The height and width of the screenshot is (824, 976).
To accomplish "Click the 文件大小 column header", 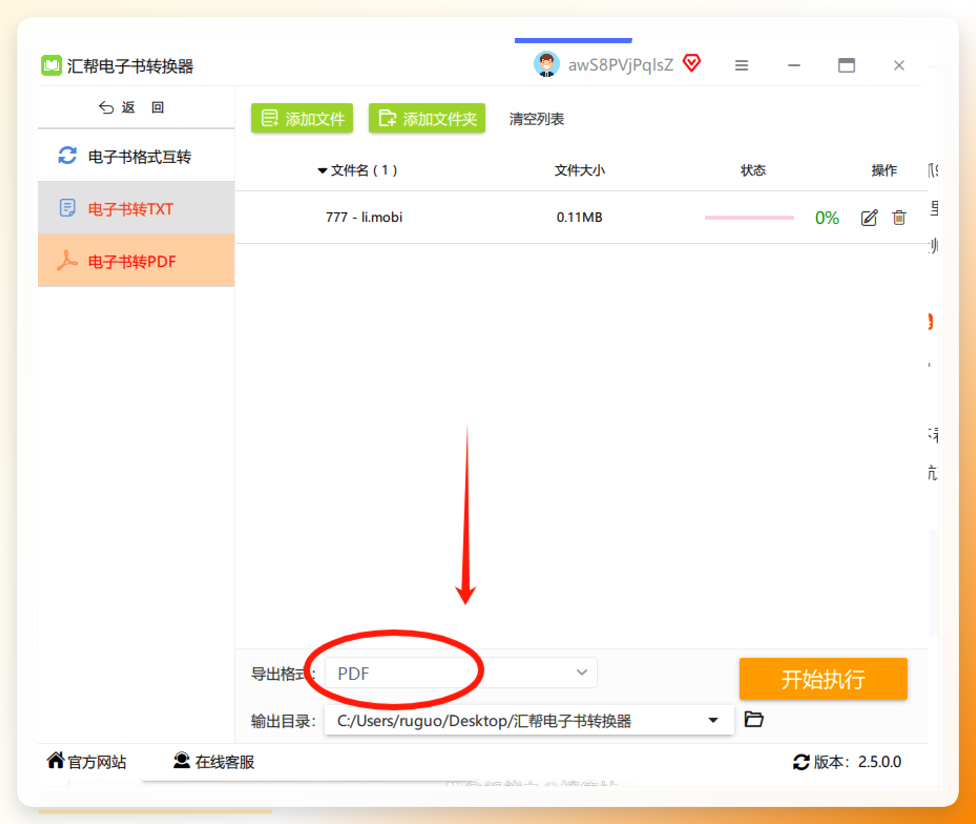I will 580,171.
